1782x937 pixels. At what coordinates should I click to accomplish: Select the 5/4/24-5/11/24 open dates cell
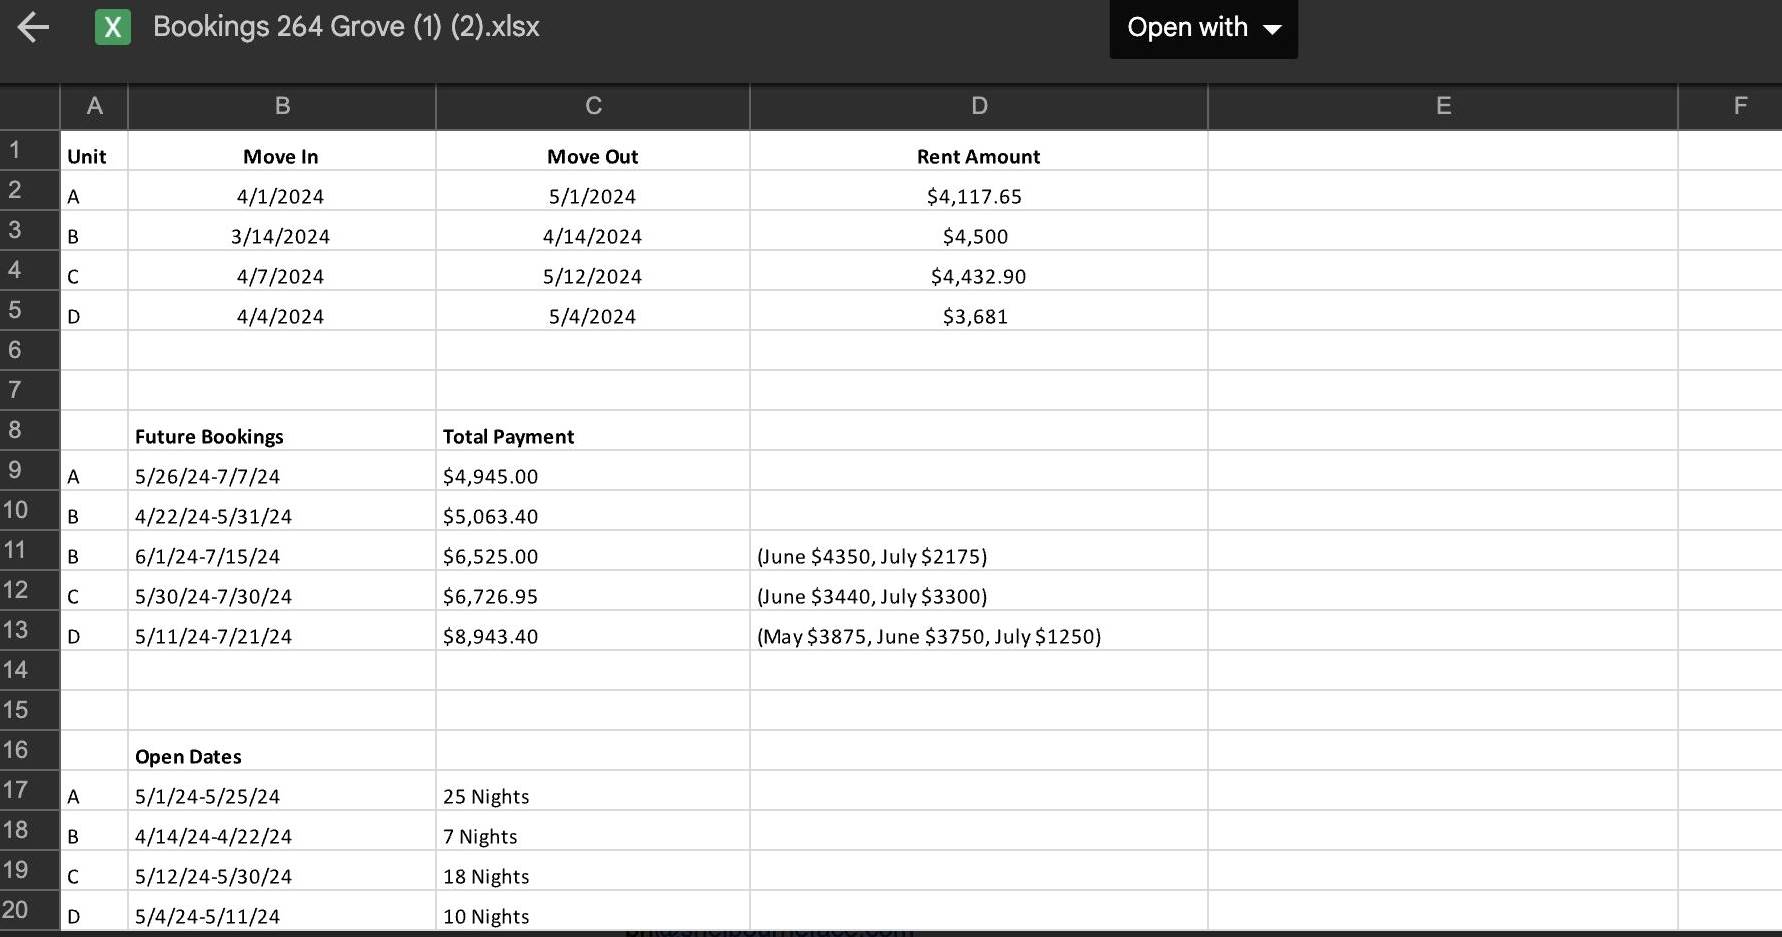pos(282,911)
